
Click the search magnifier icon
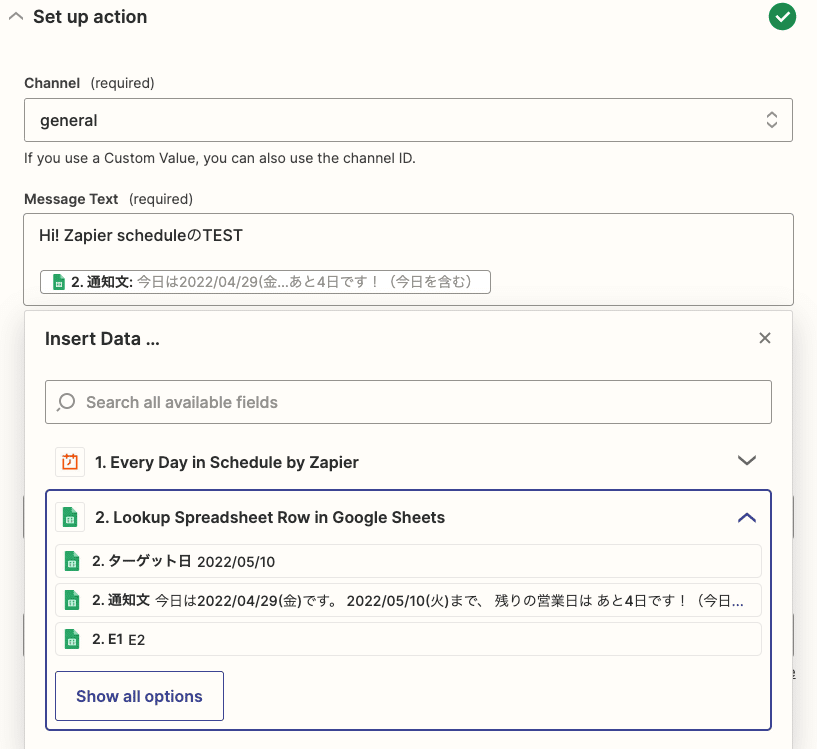(66, 402)
